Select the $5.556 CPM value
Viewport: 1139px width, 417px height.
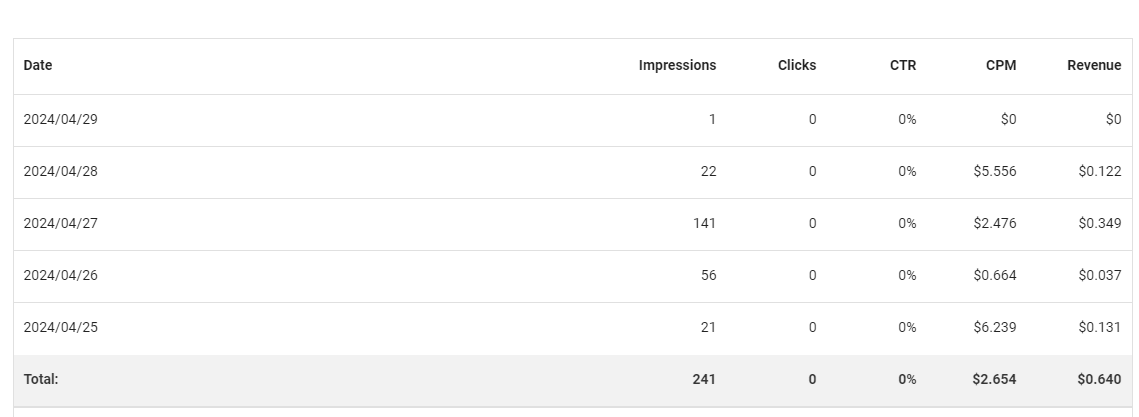[x=995, y=171]
